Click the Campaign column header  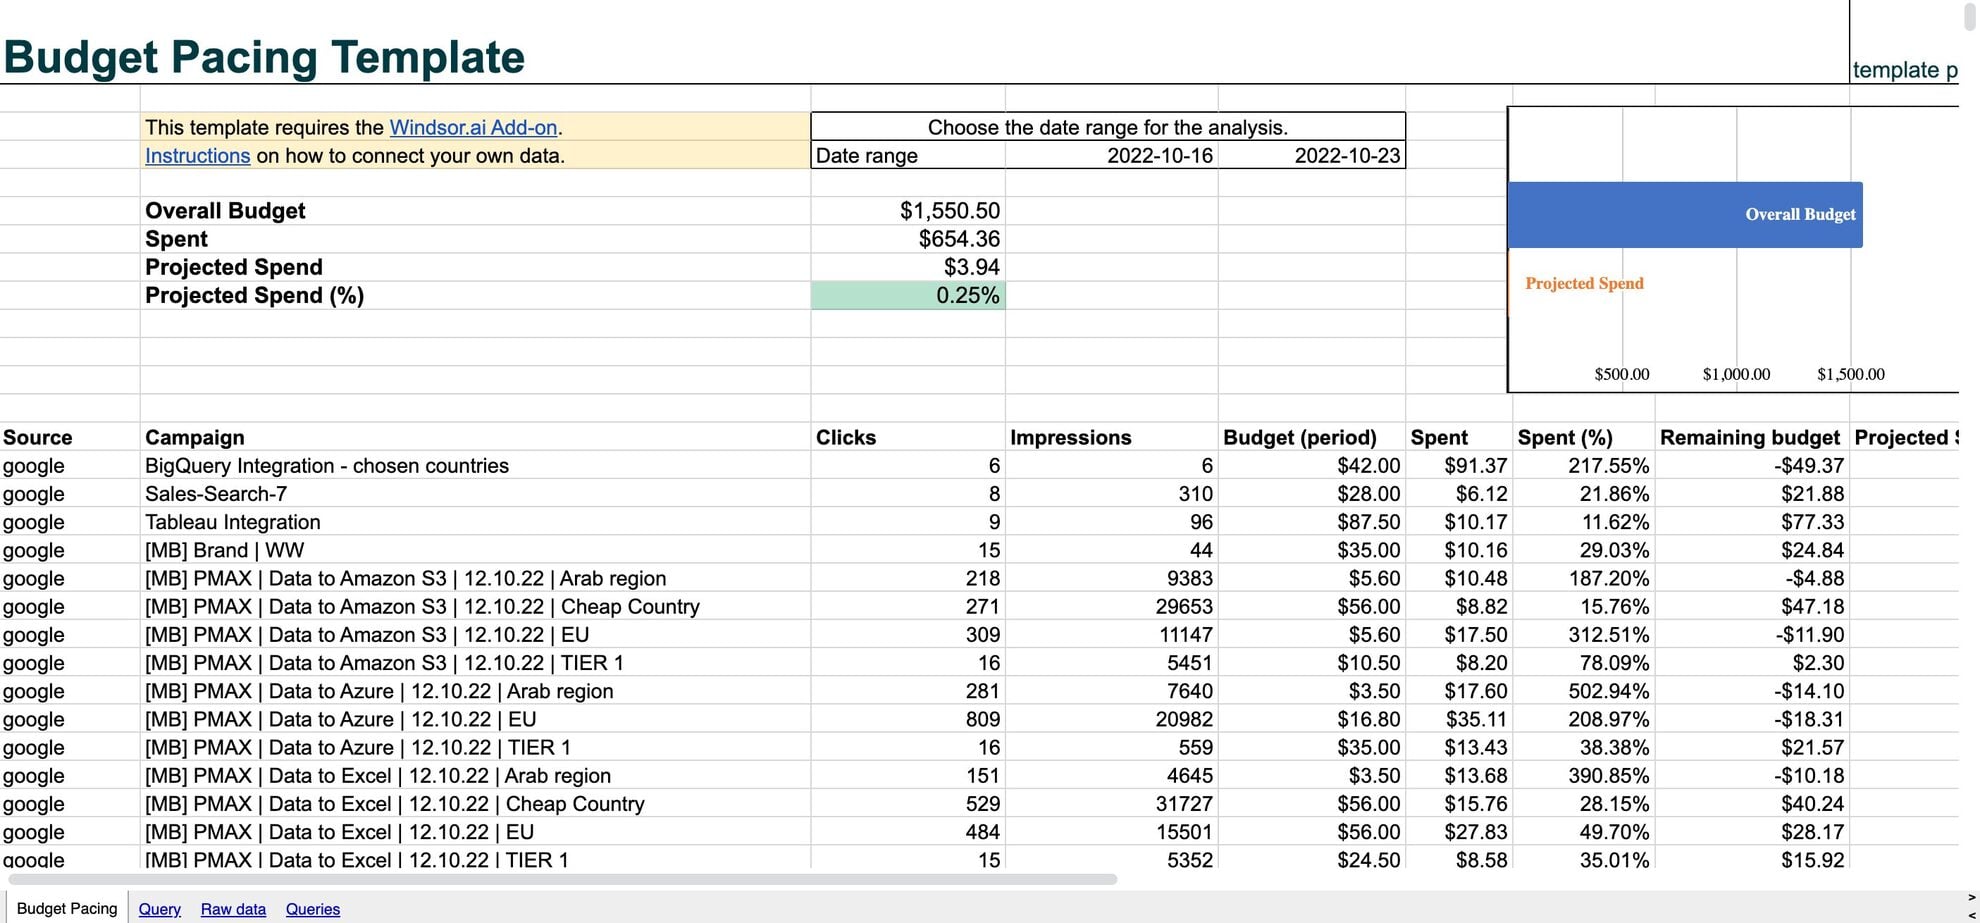(195, 438)
